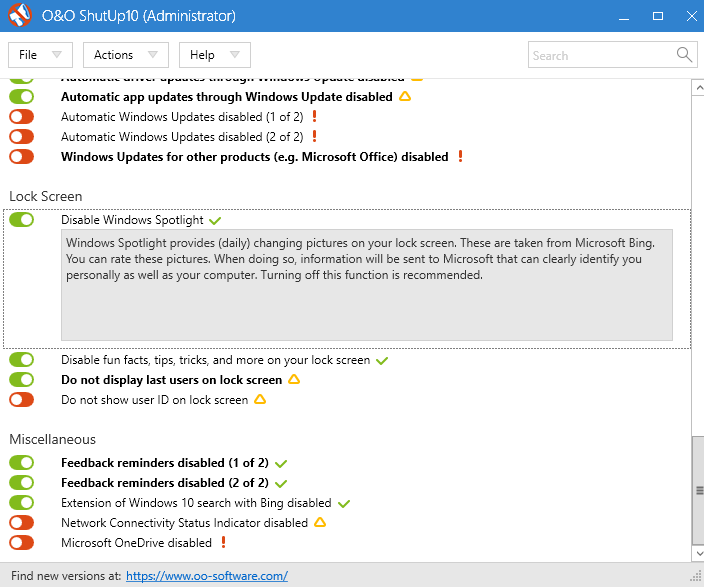Enable Automatic Windows Updates disabled (1 of 2) switch

22,116
